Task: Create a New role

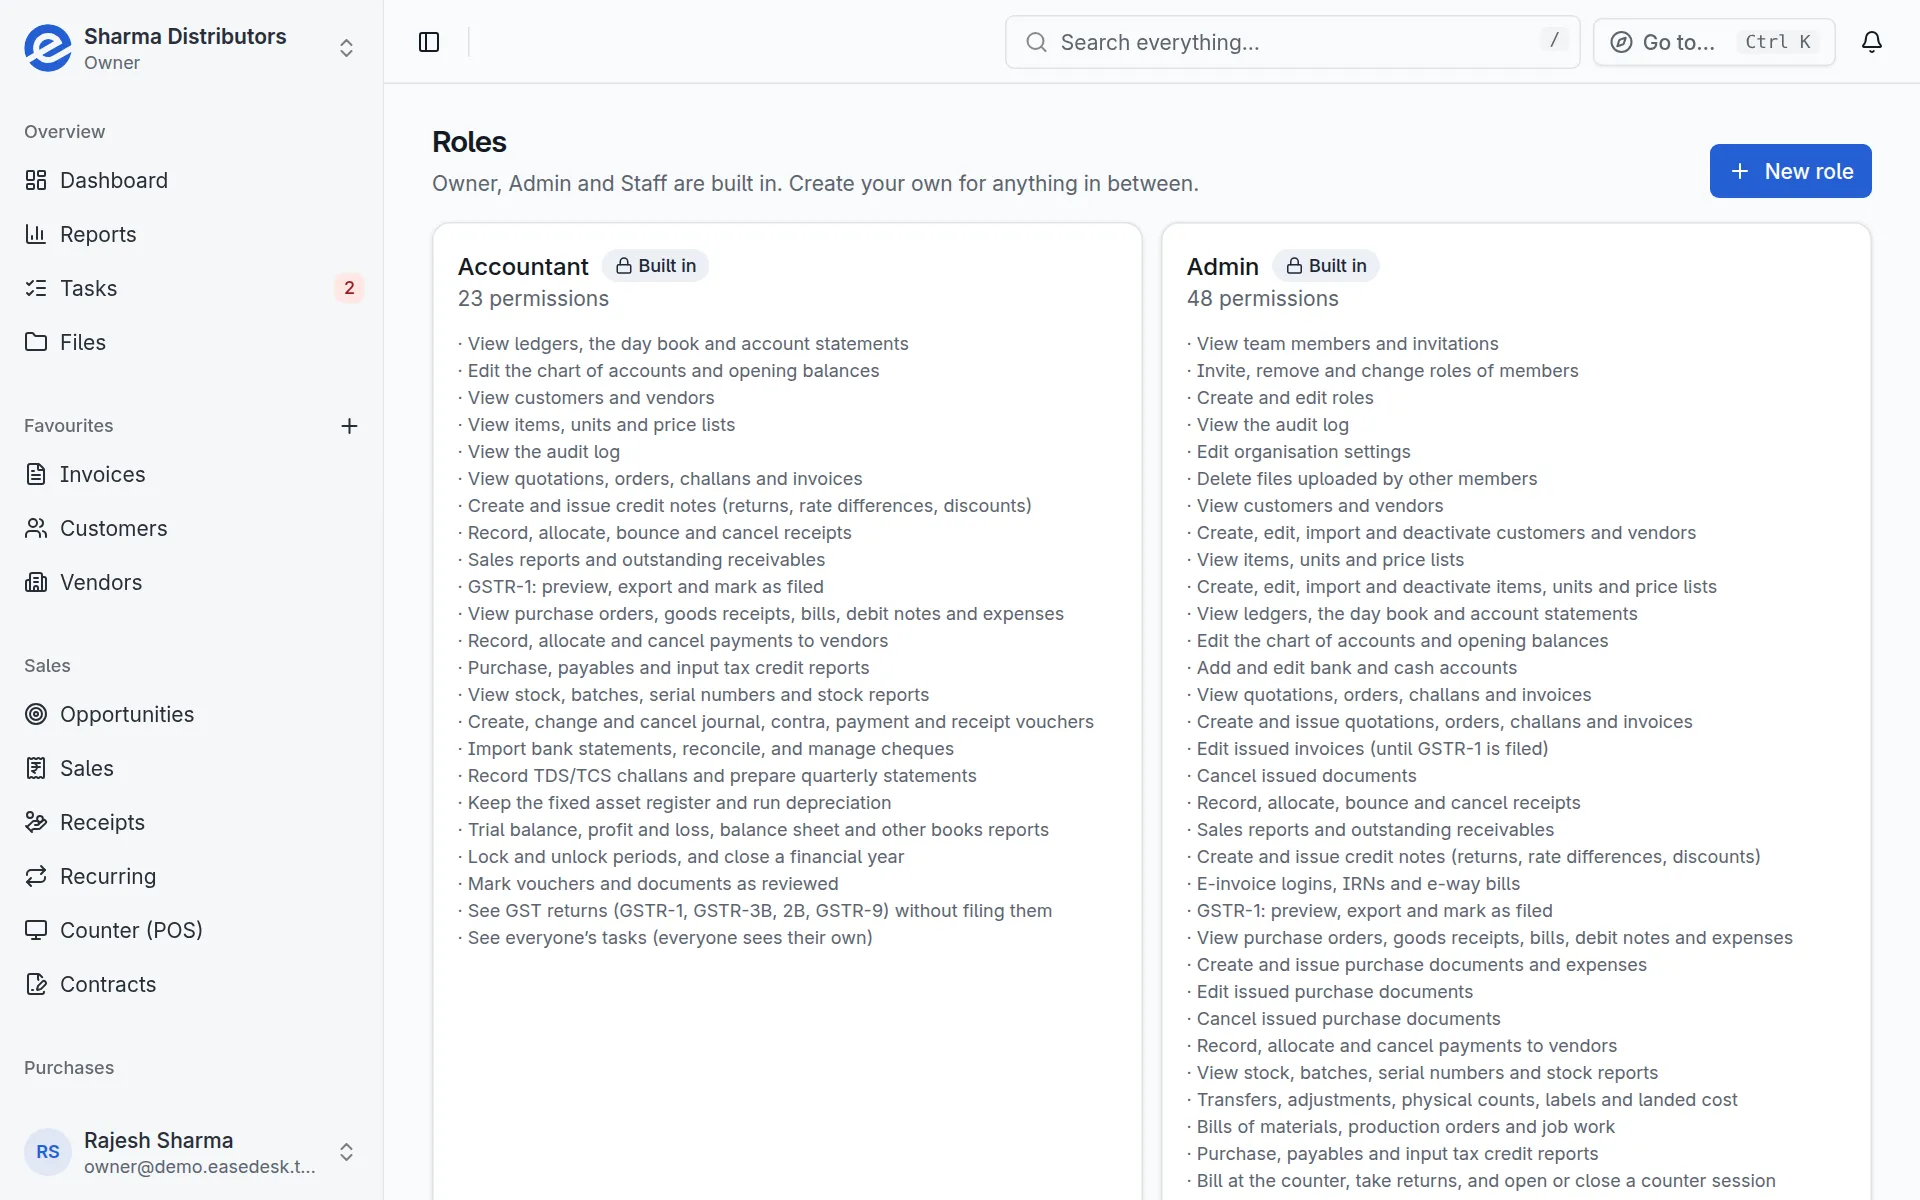Action: 1790,171
